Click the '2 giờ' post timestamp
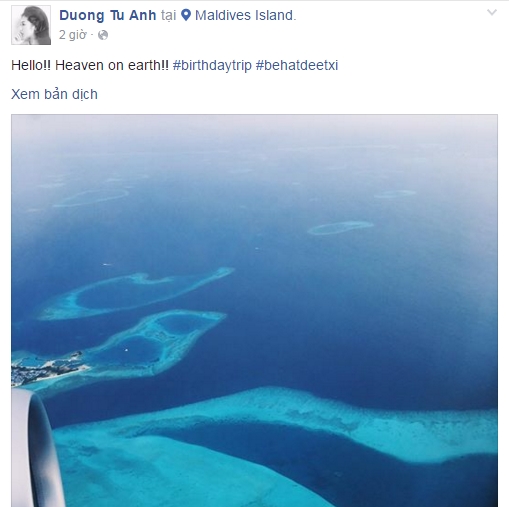The image size is (509, 507). pos(72,35)
